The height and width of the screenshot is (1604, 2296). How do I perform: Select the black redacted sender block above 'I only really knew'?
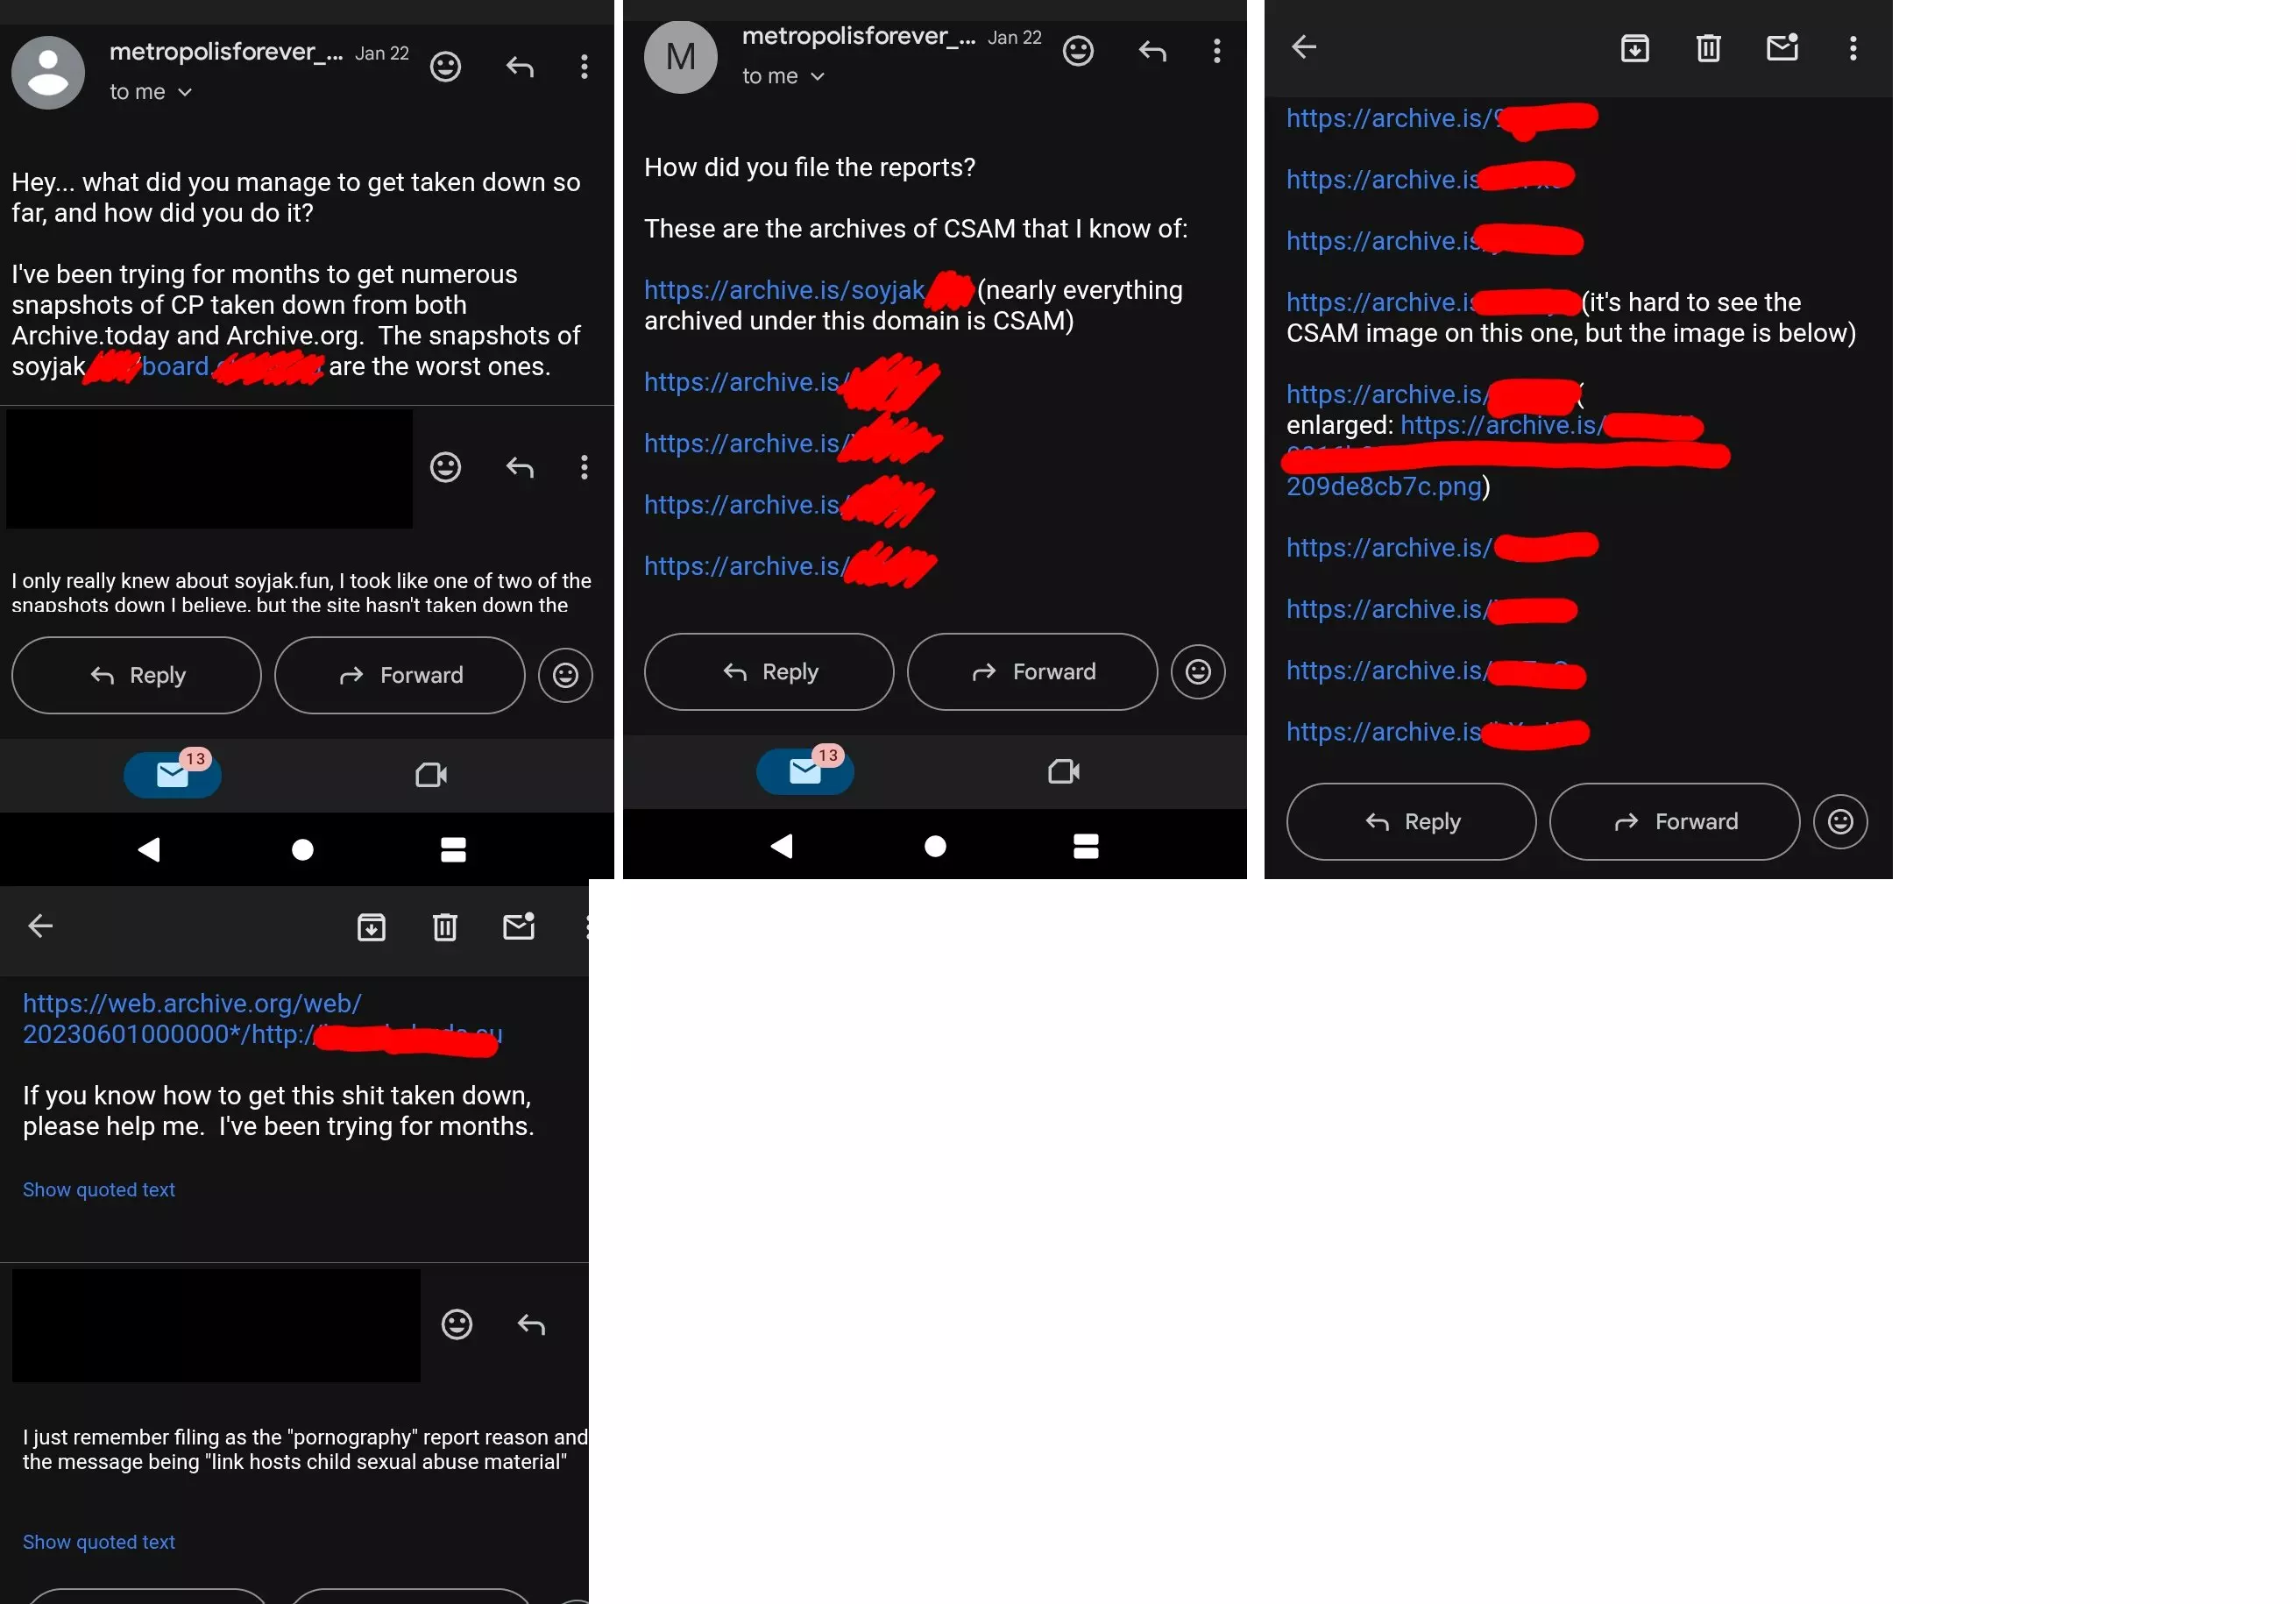click(209, 468)
